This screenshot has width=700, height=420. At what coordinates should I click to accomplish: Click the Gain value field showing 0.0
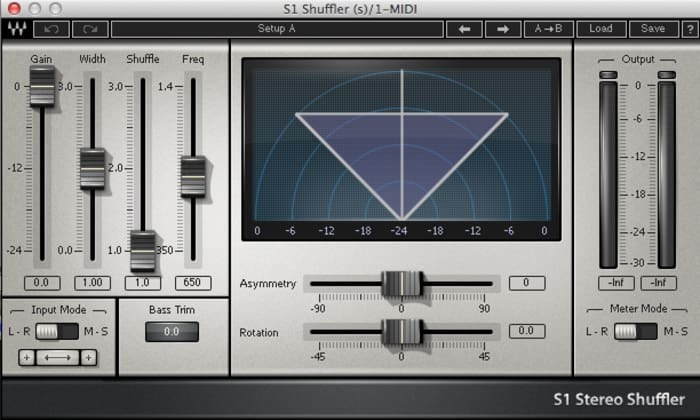[42, 283]
